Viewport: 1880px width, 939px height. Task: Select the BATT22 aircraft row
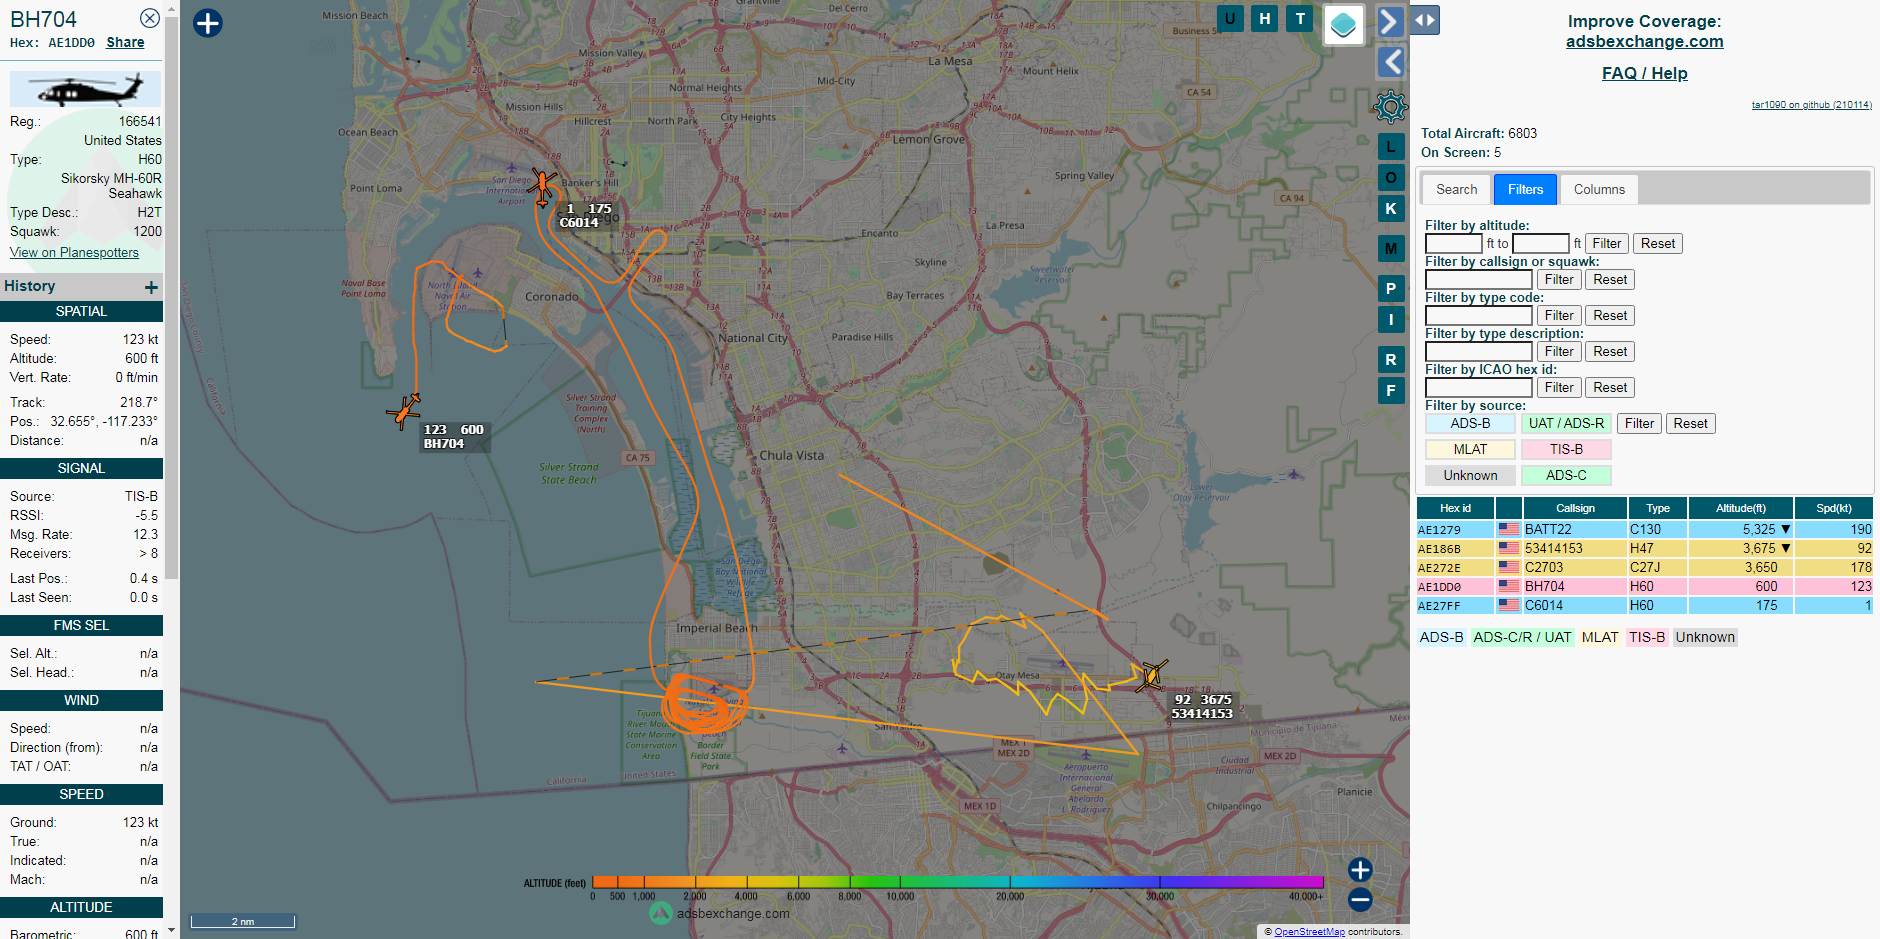coord(1644,530)
